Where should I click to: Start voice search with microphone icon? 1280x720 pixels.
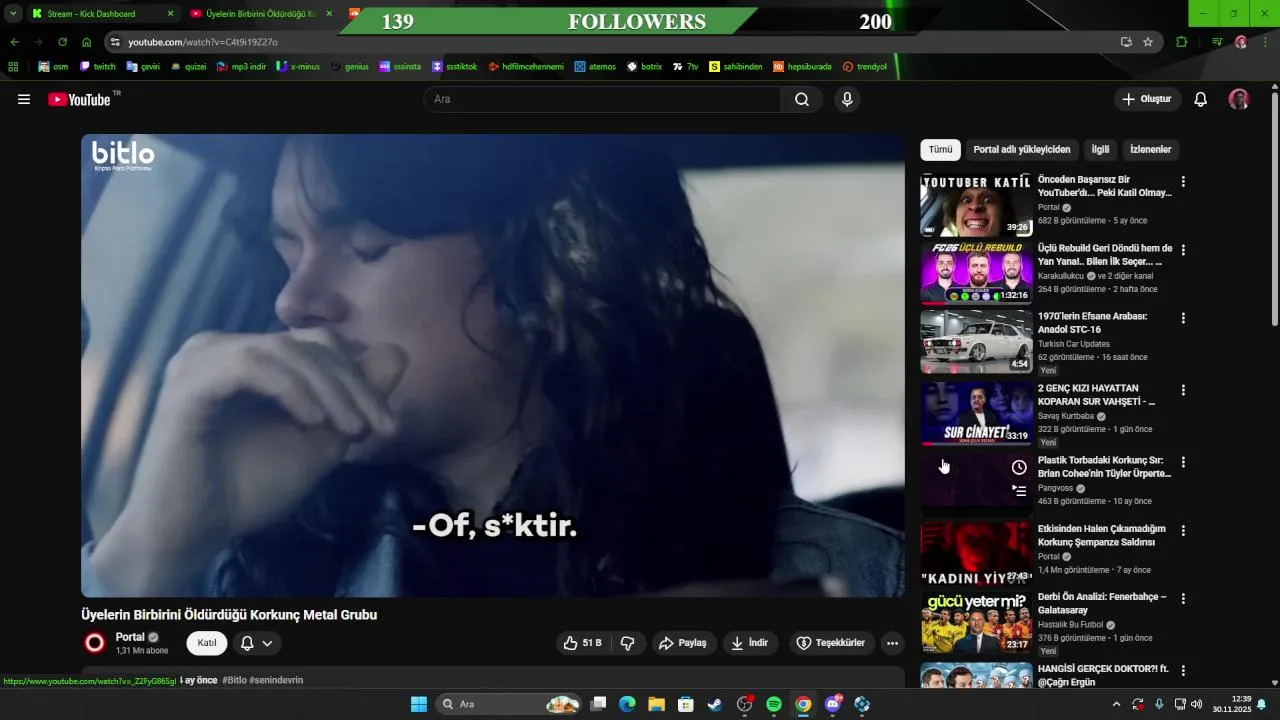(847, 99)
